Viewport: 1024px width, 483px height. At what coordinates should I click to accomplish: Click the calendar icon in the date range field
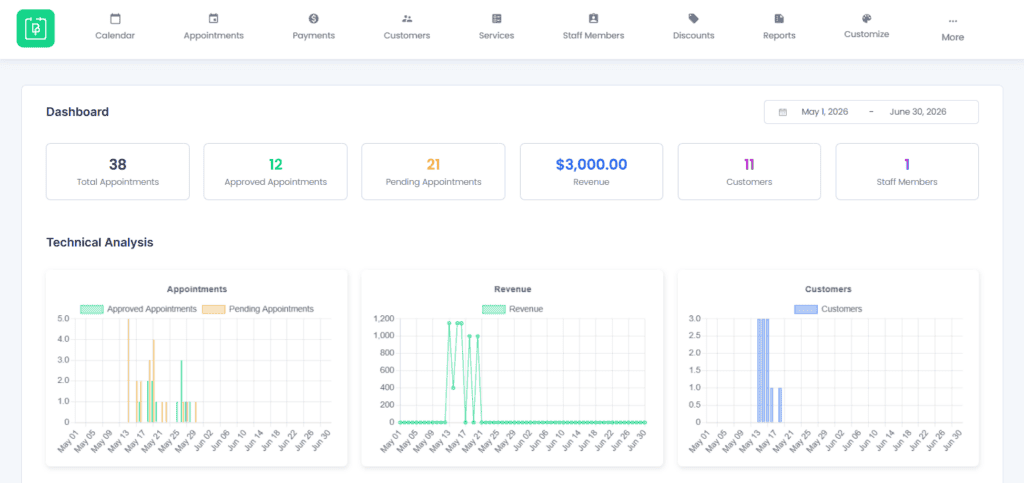pyautogui.click(x=782, y=112)
